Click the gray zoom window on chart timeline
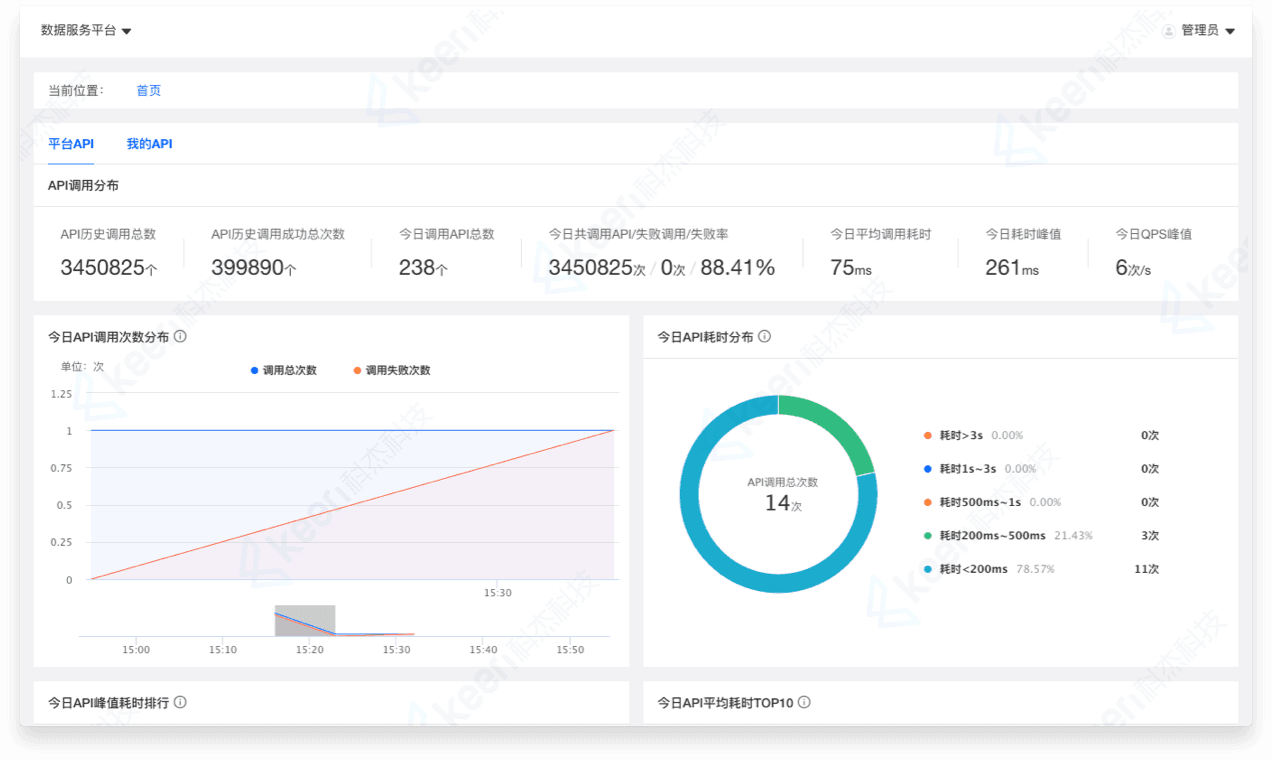The image size is (1272, 760). tap(305, 620)
